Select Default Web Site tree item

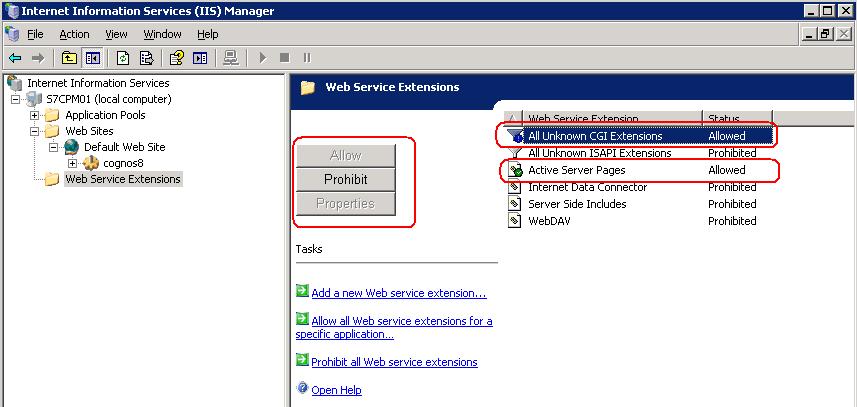click(125, 147)
